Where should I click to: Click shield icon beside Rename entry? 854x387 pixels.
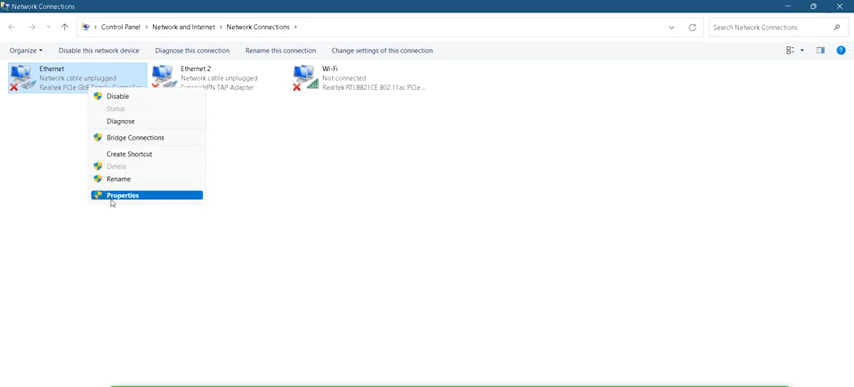pos(98,179)
